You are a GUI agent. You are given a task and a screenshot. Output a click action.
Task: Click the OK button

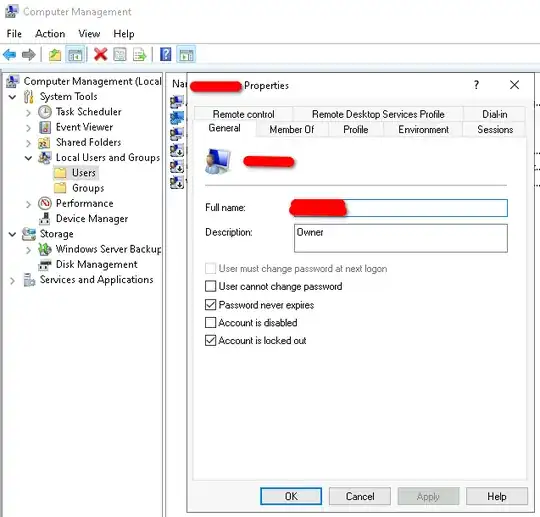coord(291,496)
